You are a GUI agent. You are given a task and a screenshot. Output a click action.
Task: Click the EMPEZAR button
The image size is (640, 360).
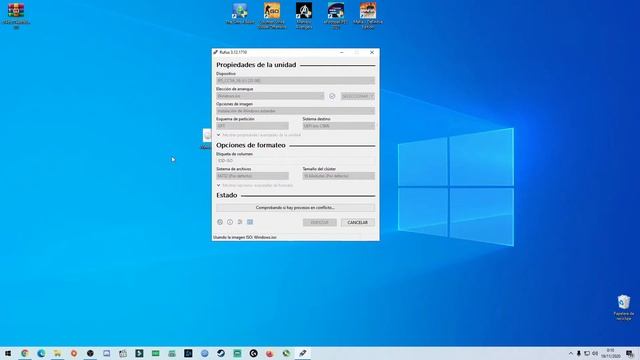[x=320, y=222]
